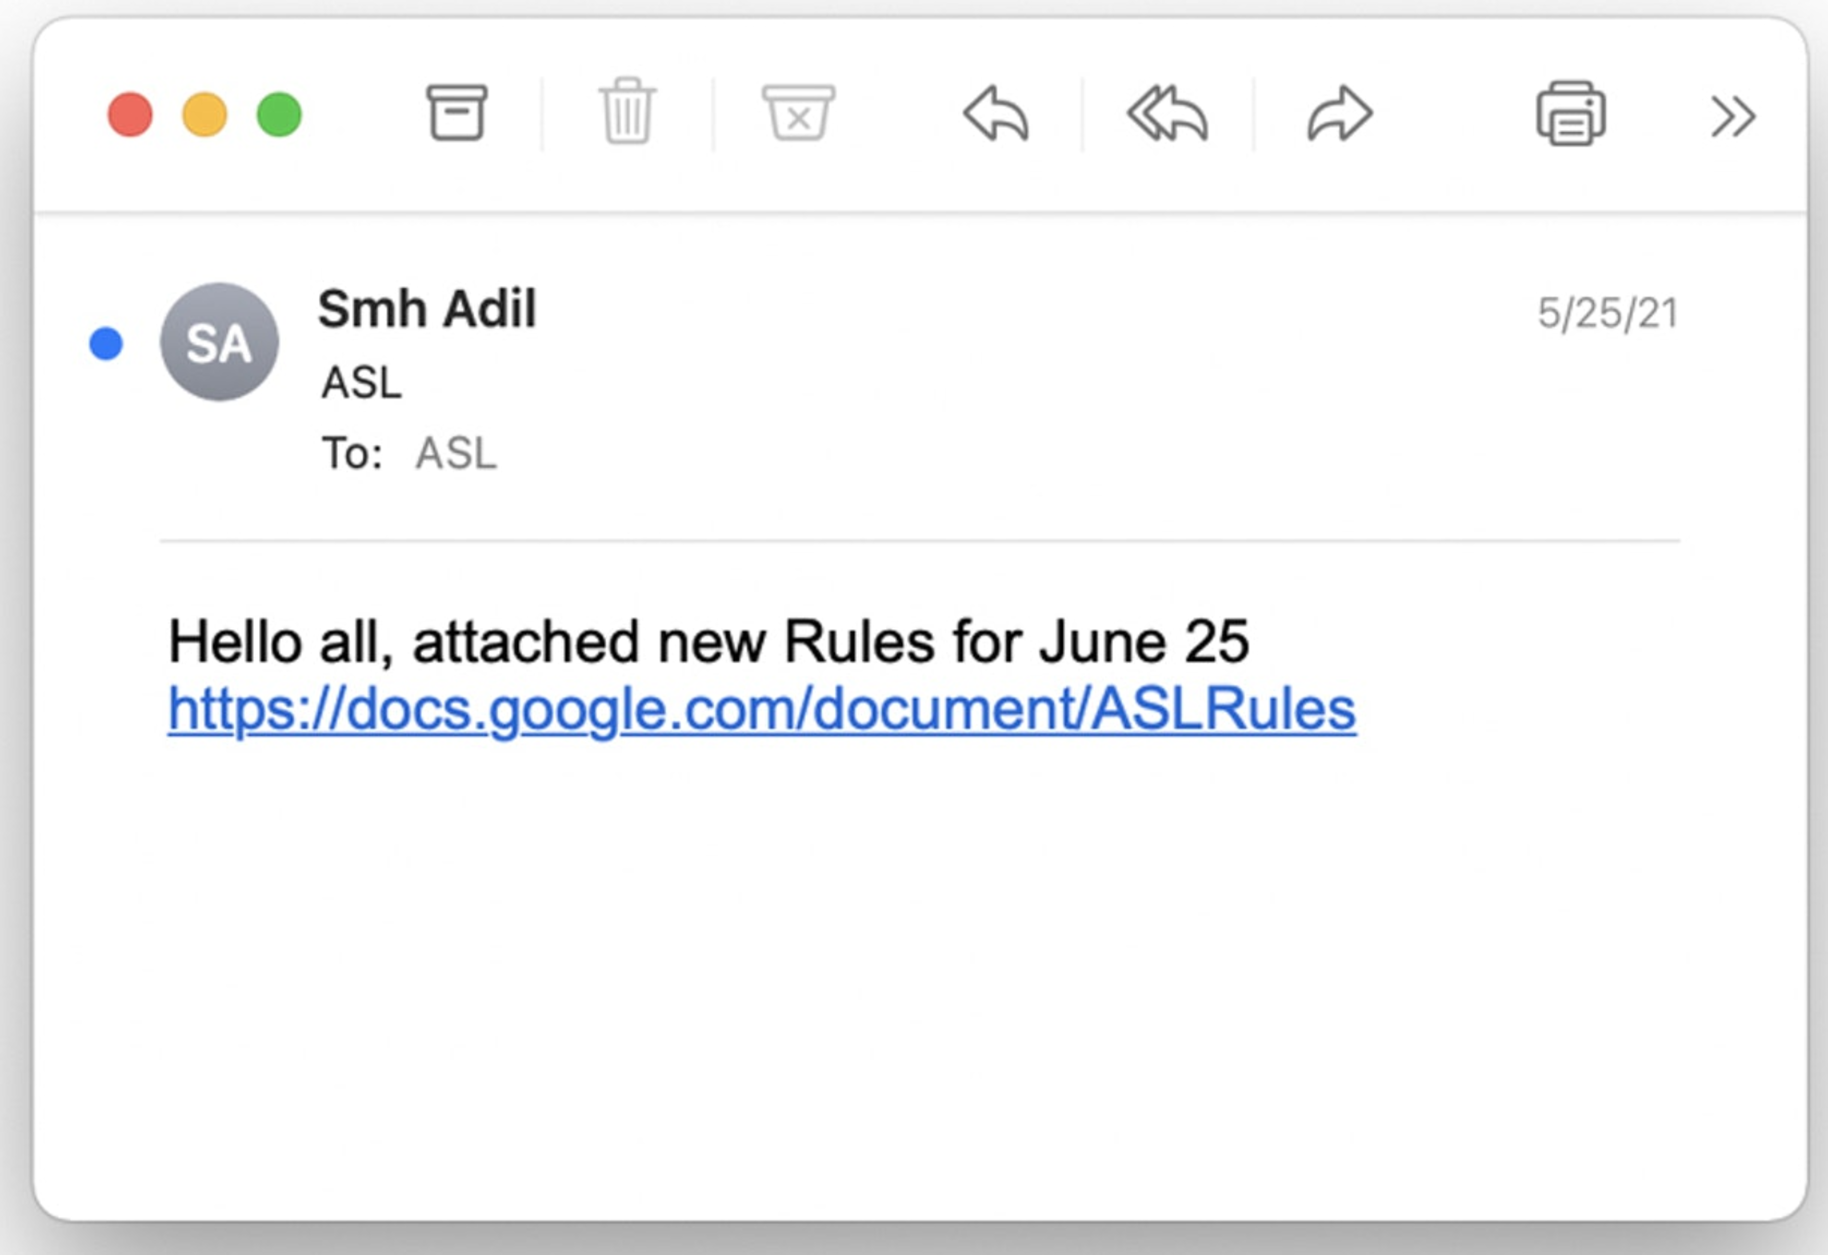
Task: Expand the toolbar overflow chevrons
Action: tap(1733, 116)
